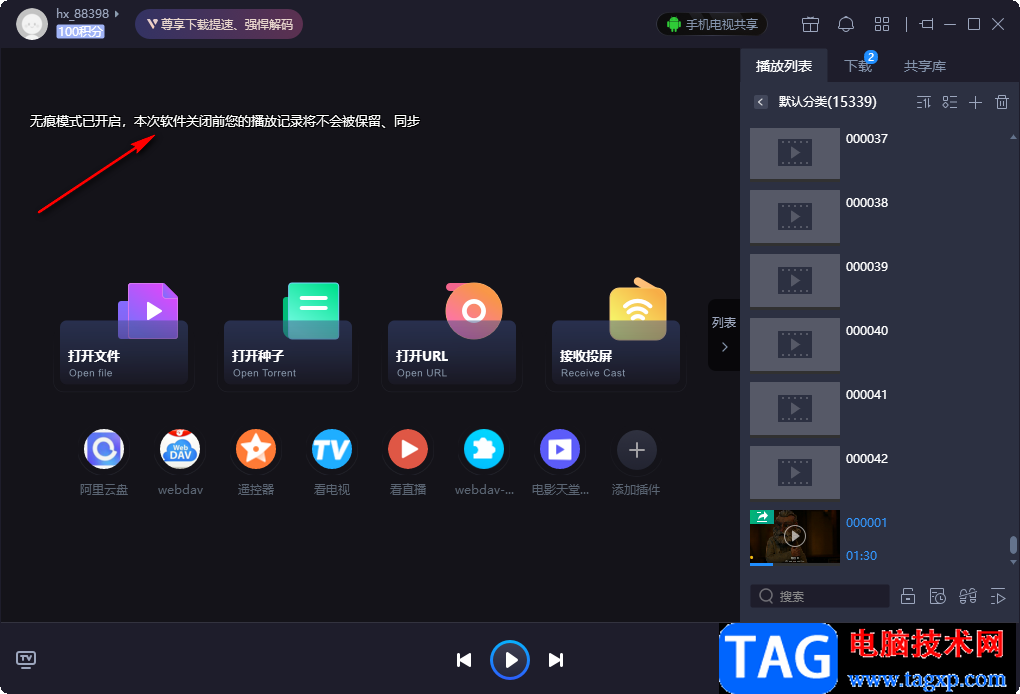Add item with the playlist plus icon
Image resolution: width=1020 pixels, height=694 pixels.
click(975, 102)
